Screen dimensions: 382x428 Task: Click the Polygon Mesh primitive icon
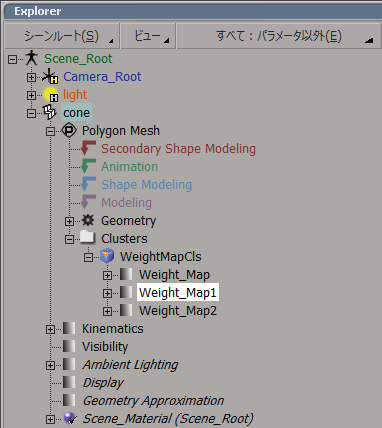click(x=69, y=130)
